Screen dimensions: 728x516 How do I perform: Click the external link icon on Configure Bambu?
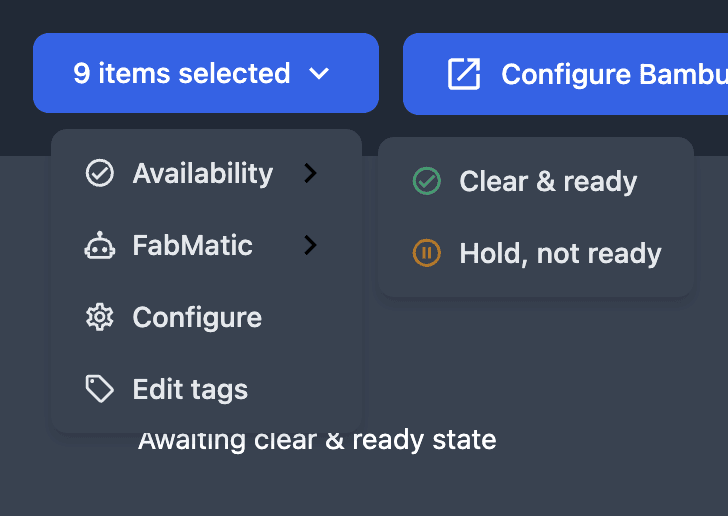(x=464, y=74)
